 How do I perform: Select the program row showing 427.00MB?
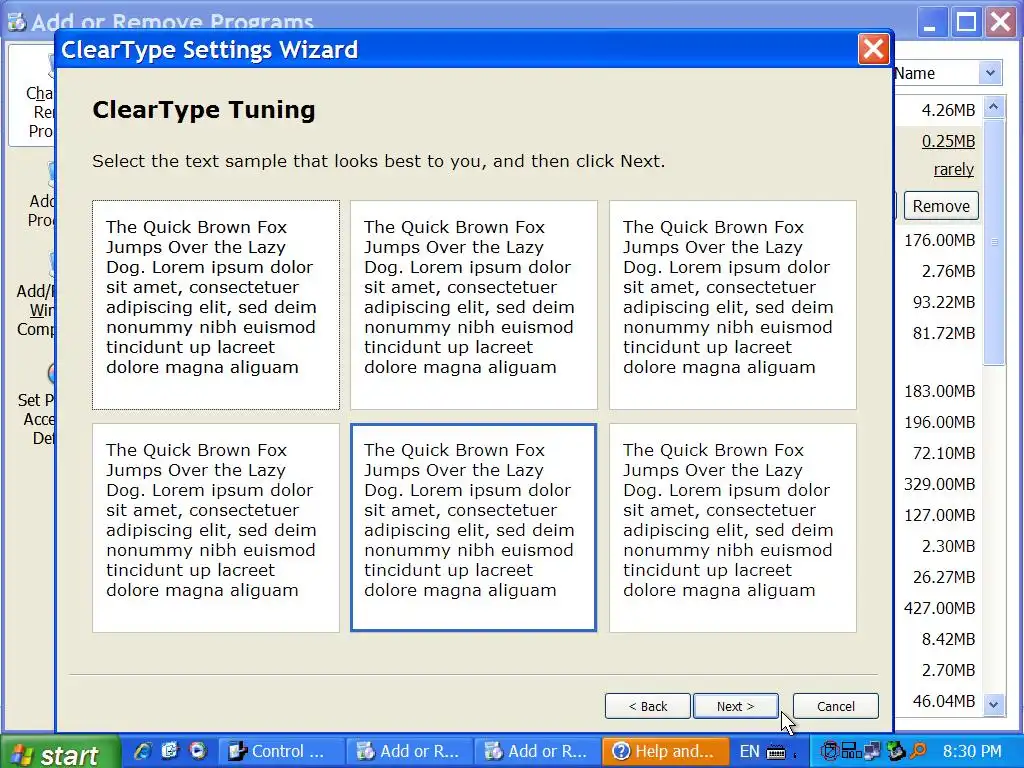[x=939, y=608]
